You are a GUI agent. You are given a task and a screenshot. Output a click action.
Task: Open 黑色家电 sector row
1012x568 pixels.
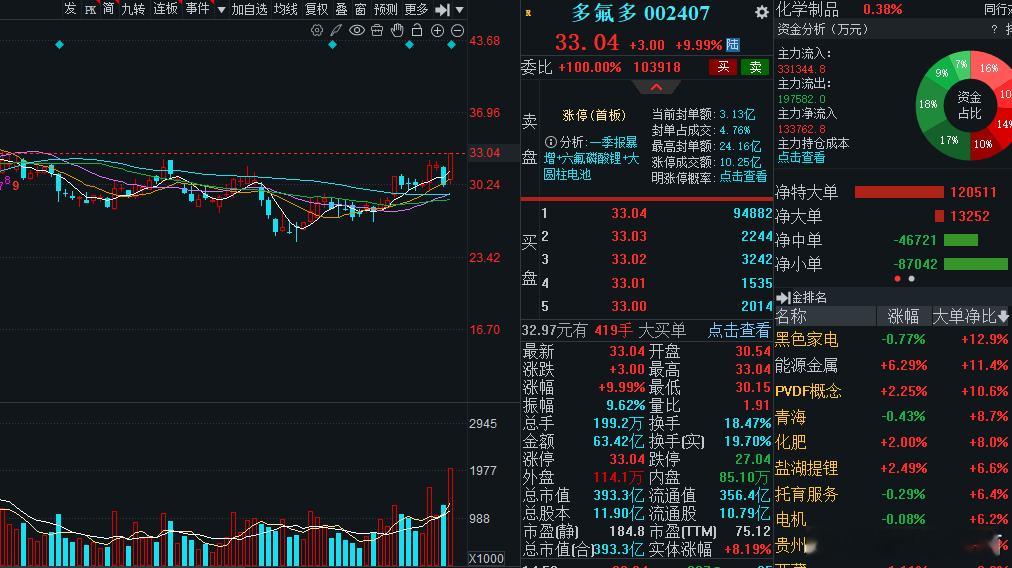893,340
